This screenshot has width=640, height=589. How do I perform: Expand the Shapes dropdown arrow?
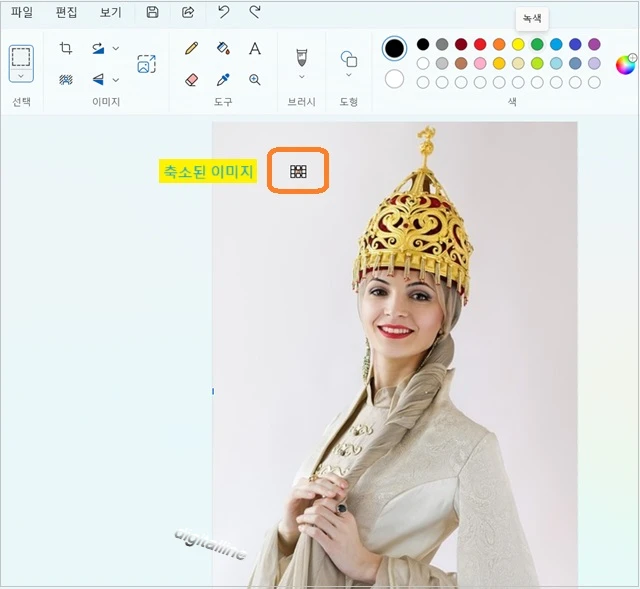349,75
